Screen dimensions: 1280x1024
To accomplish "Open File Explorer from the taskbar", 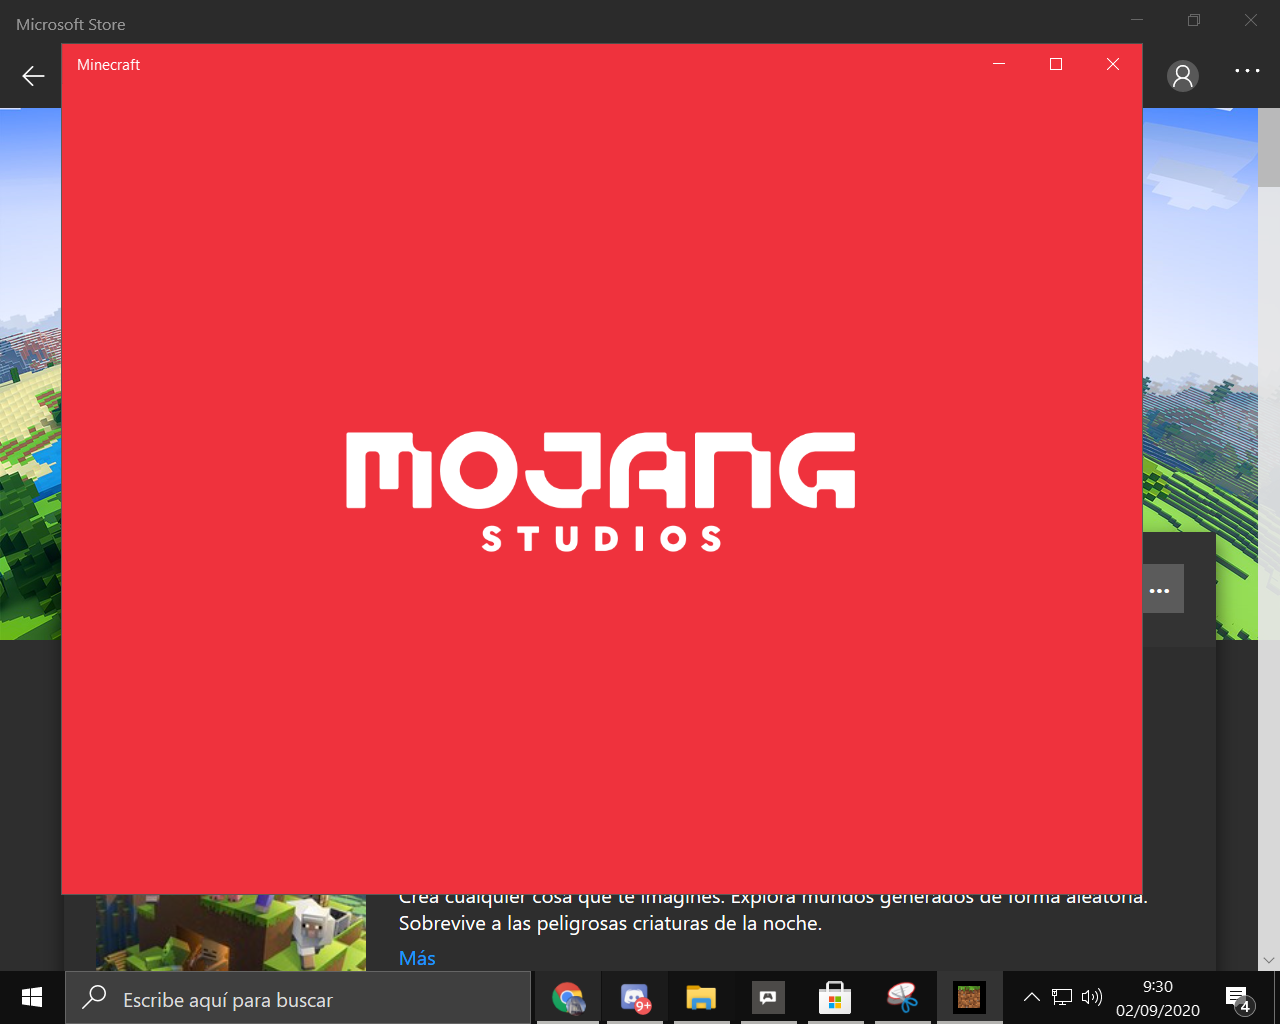I will click(x=701, y=997).
